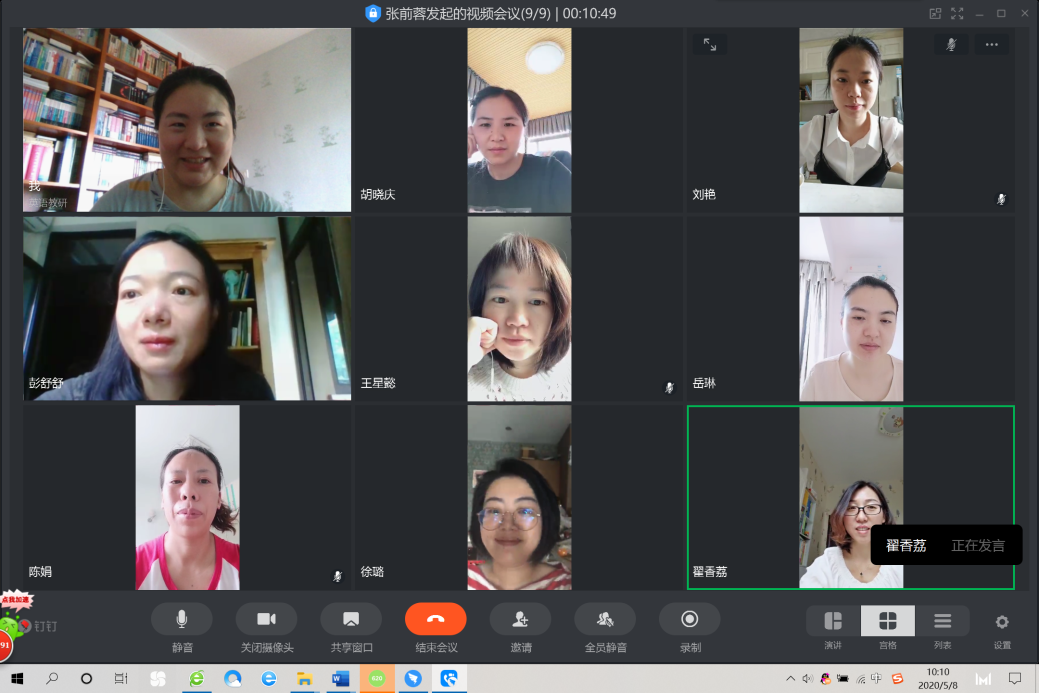The height and width of the screenshot is (693, 1039).
Task: Mute your microphone with 静音
Action: tap(181, 619)
